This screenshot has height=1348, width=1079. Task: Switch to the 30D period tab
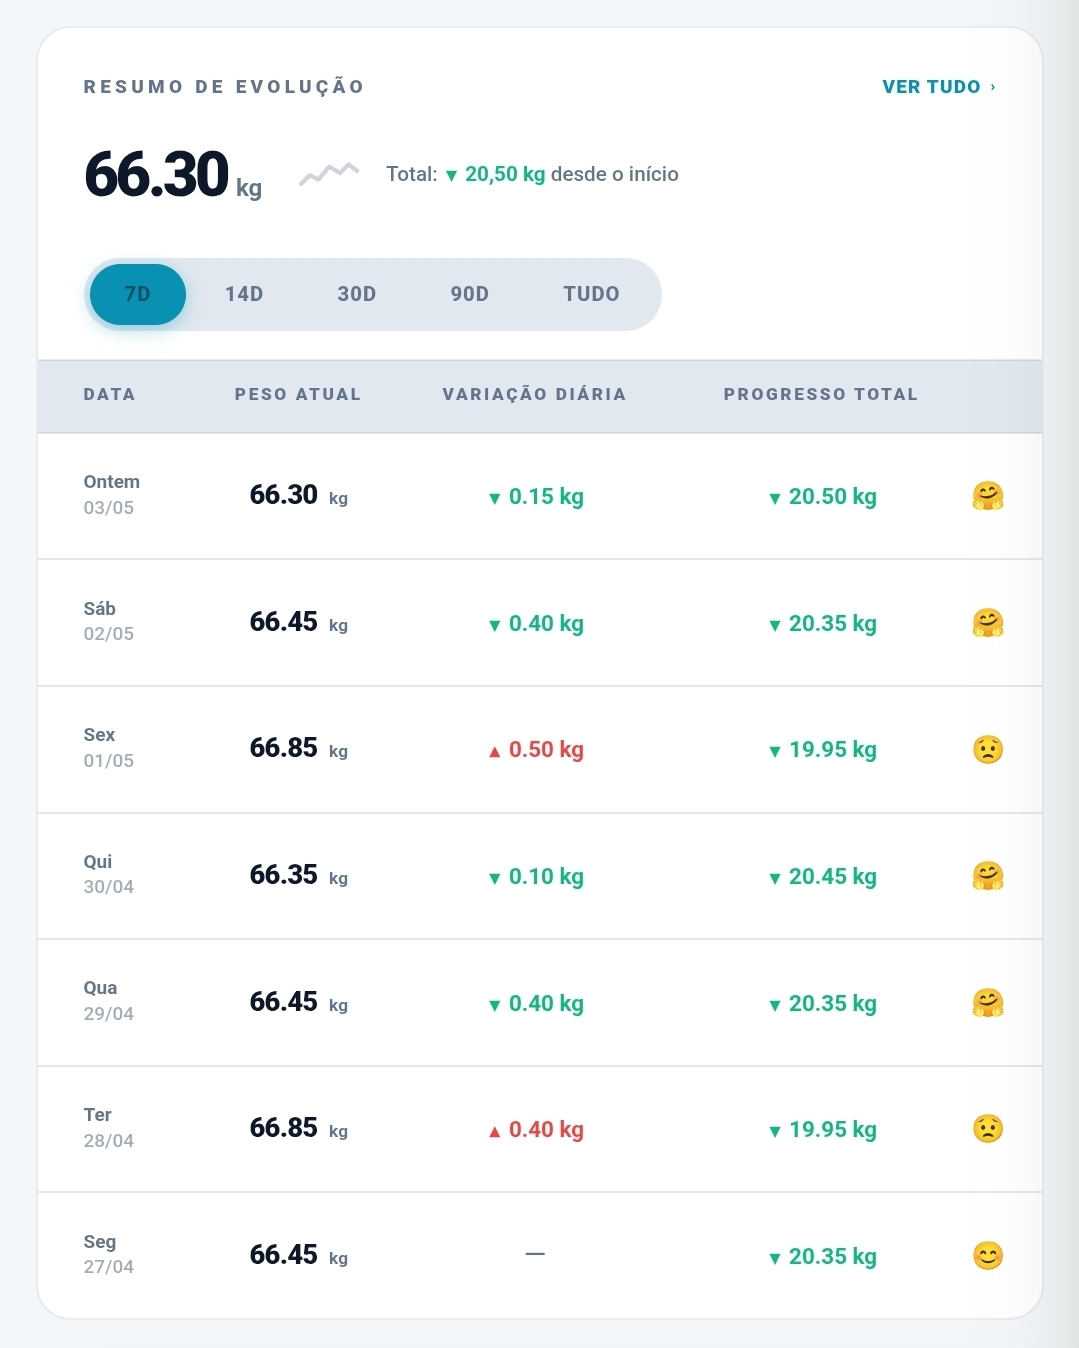coord(357,294)
